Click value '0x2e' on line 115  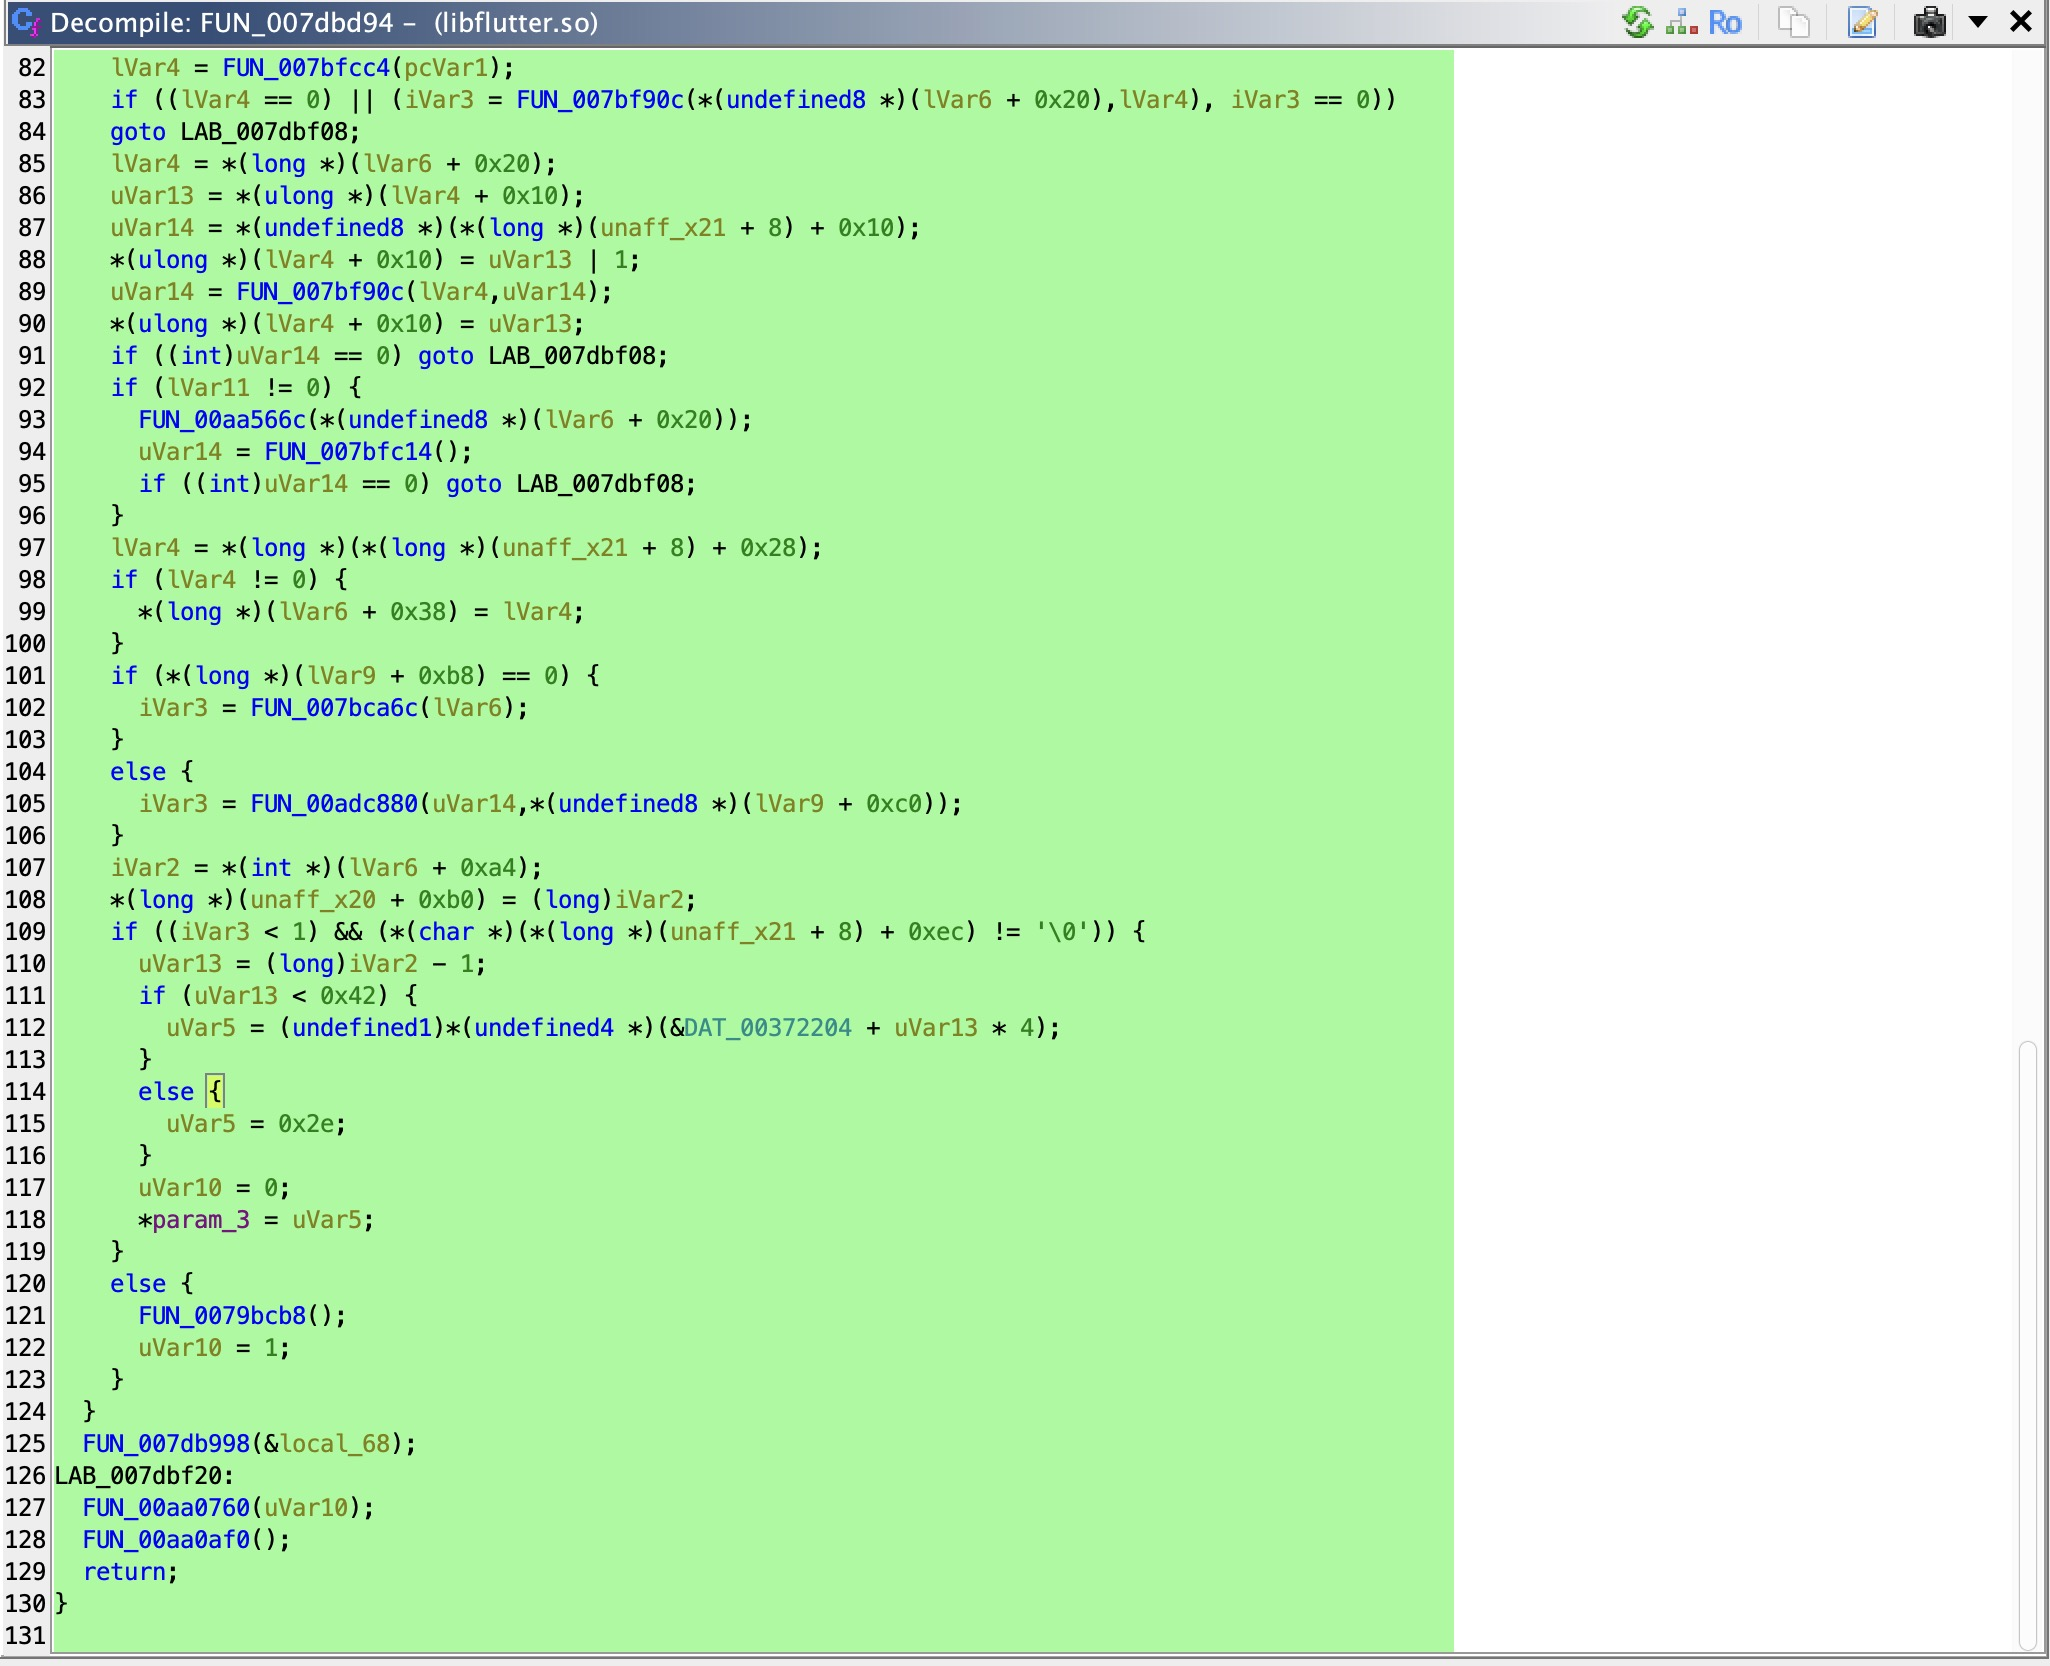306,1124
